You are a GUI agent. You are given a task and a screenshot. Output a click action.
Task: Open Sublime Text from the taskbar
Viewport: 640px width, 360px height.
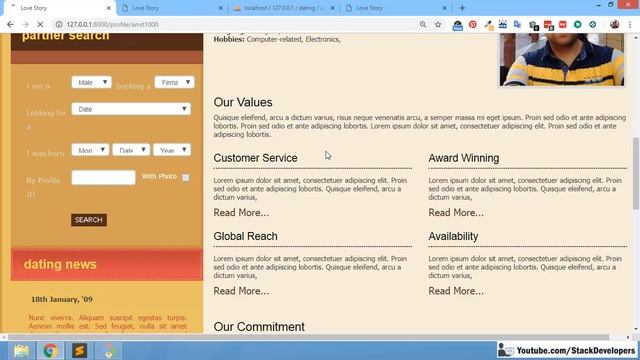pos(80,351)
